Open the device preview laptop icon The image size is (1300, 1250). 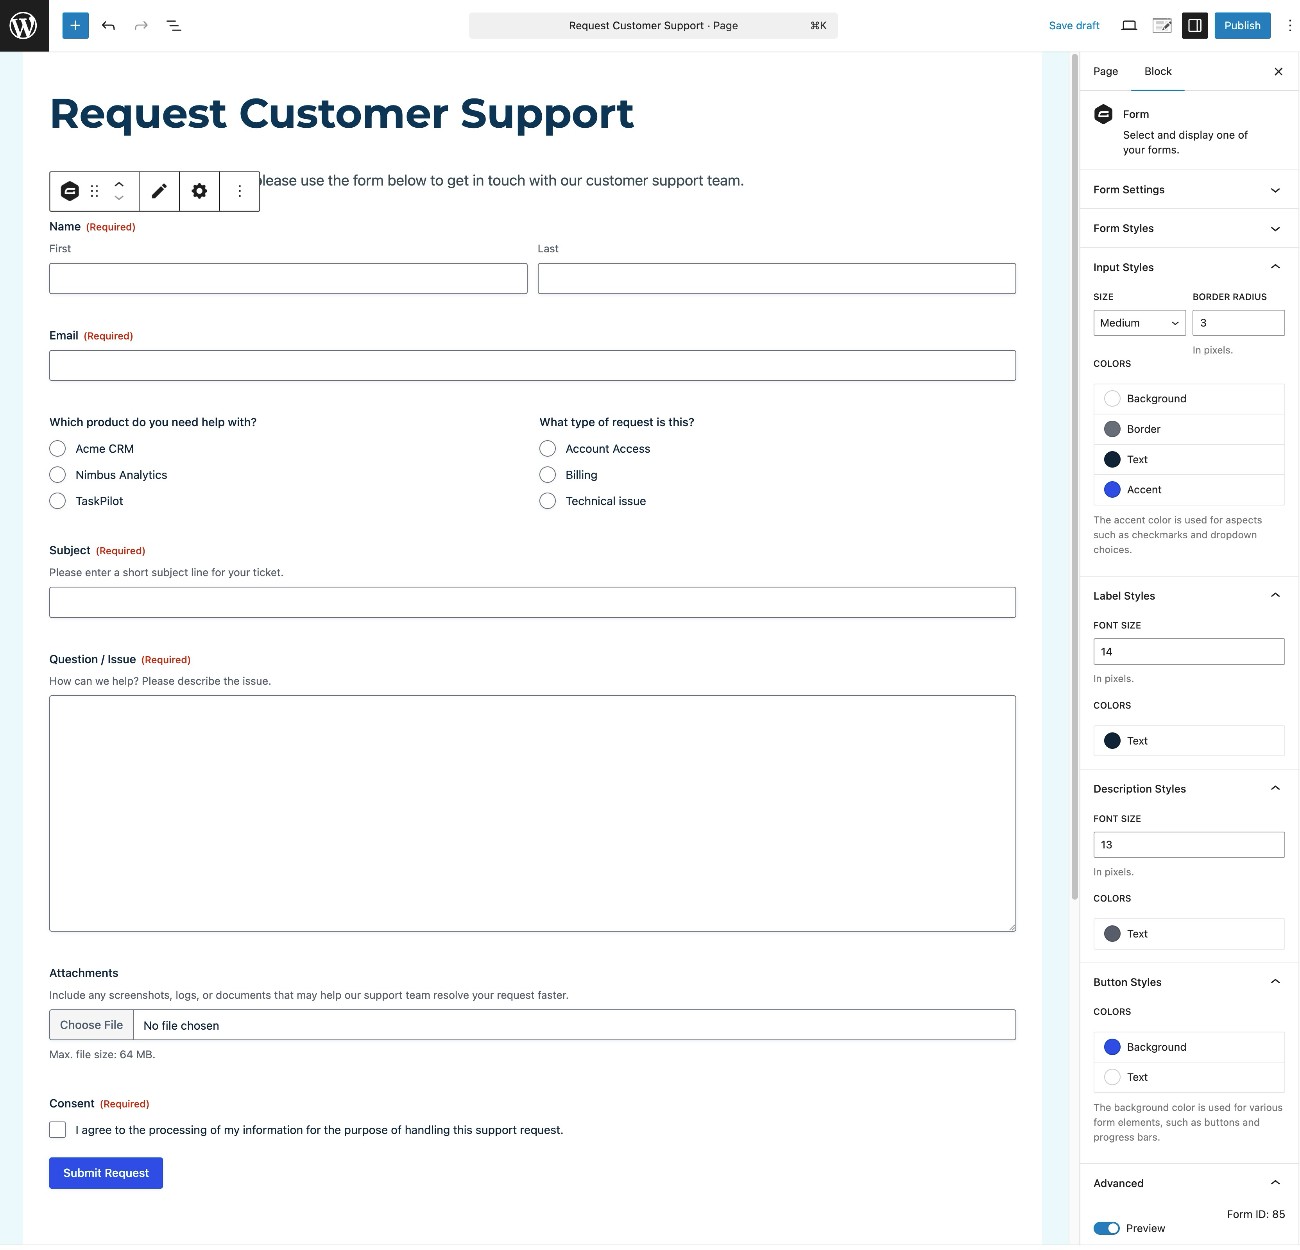1128,25
